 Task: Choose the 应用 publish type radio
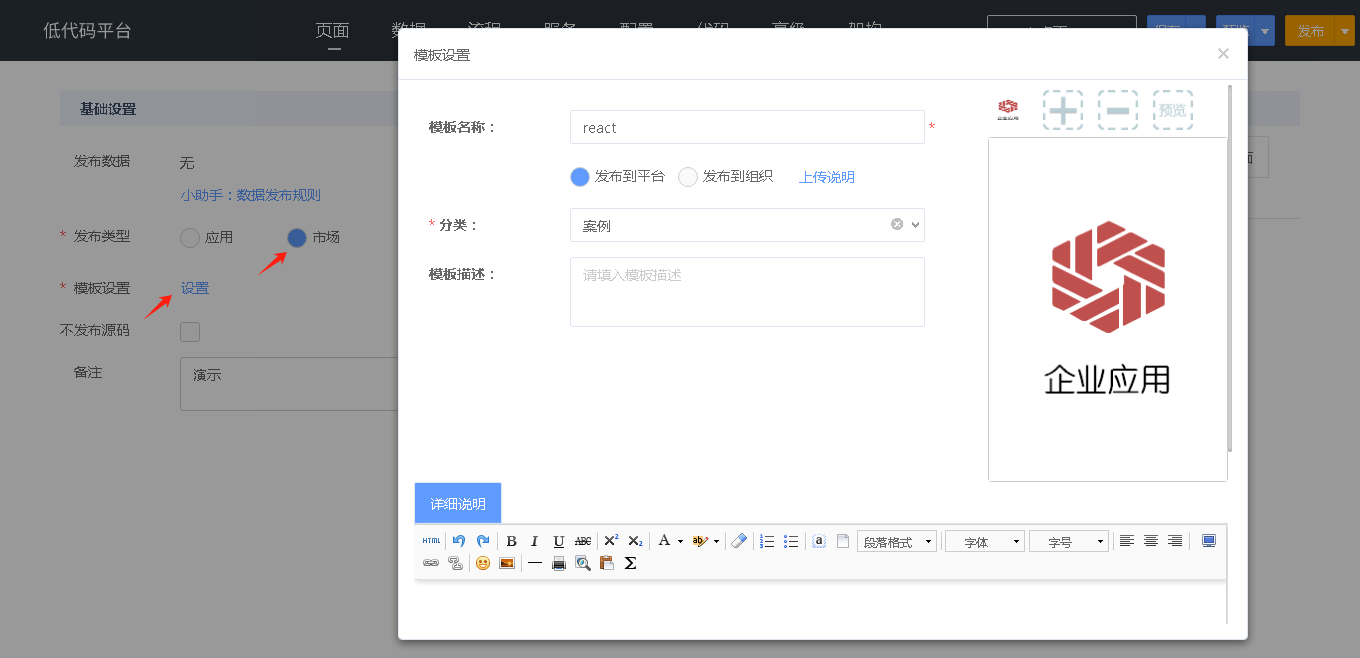pyautogui.click(x=190, y=238)
